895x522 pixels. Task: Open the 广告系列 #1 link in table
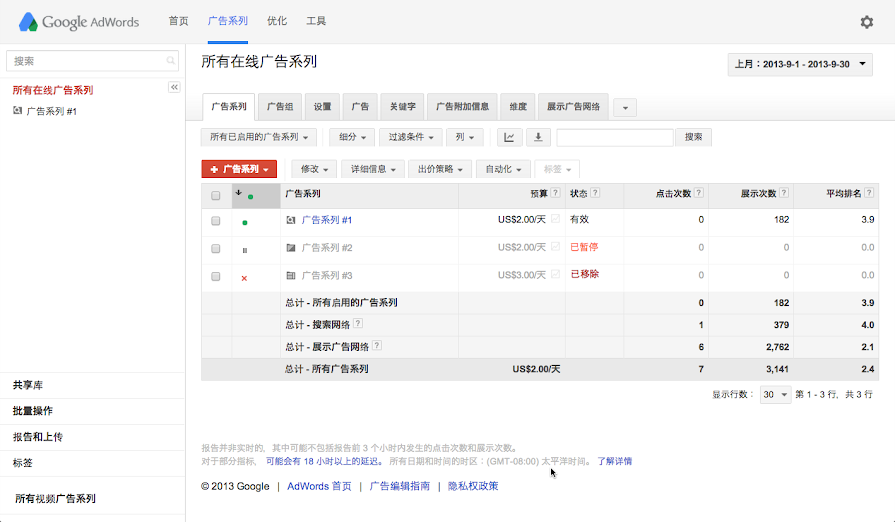click(326, 220)
